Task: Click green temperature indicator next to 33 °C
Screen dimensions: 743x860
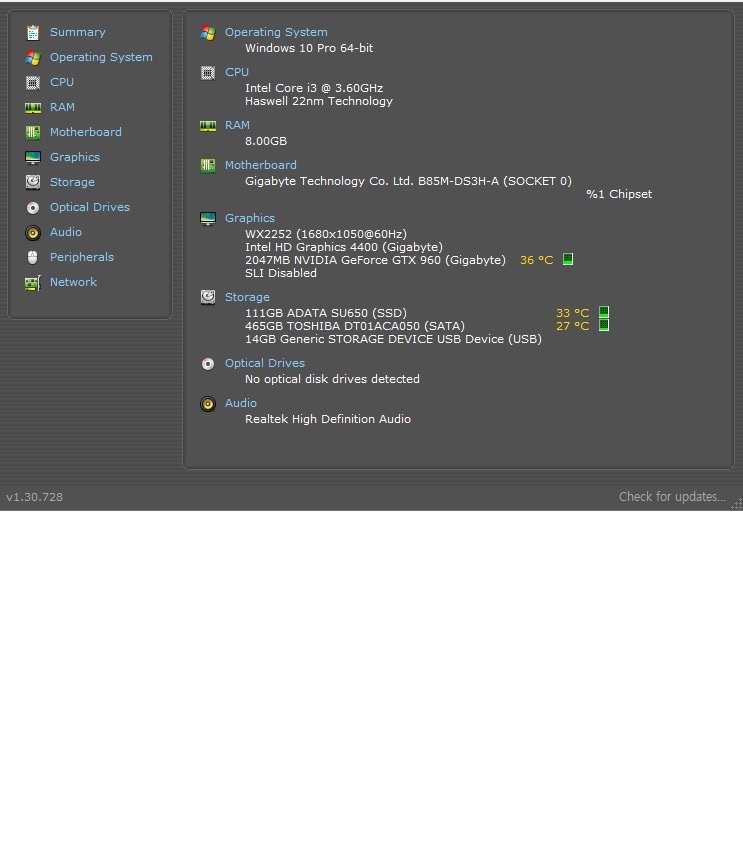Action: coord(604,312)
